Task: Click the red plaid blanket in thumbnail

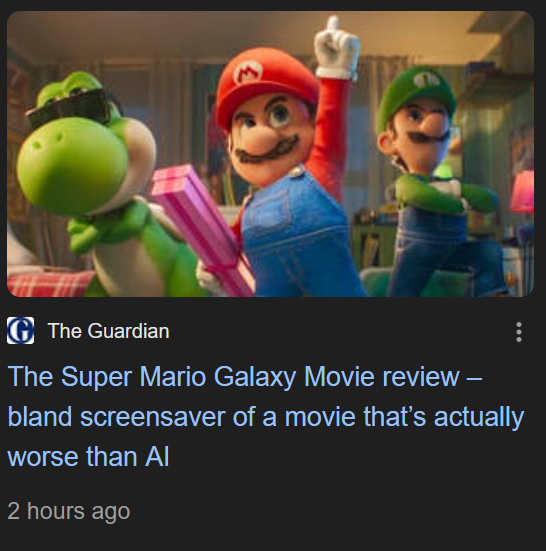Action: pyautogui.click(x=47, y=284)
